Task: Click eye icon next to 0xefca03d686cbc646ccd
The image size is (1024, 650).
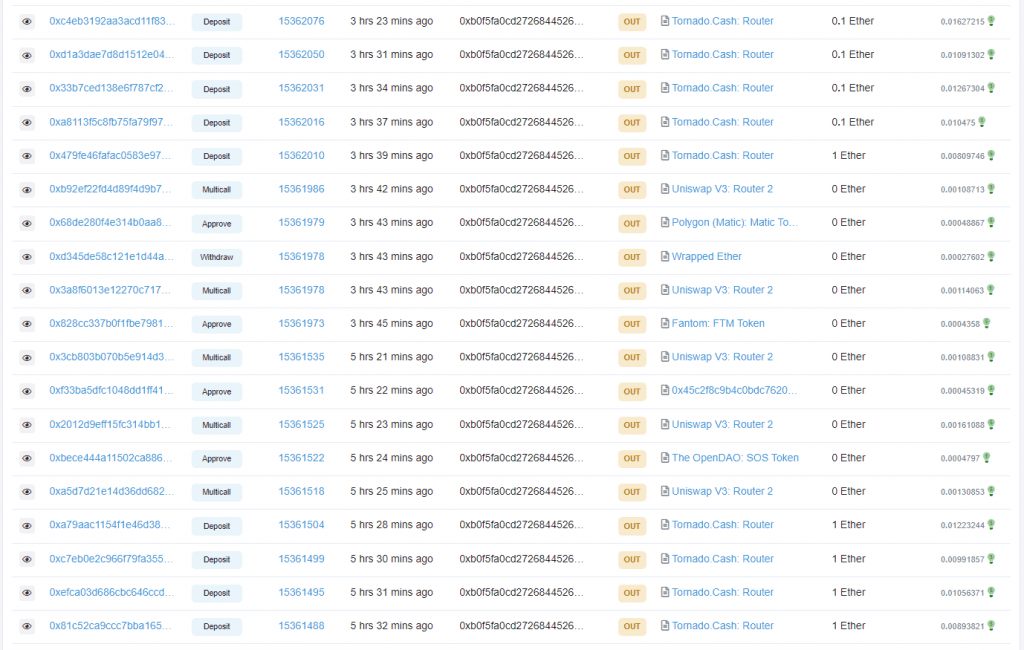Action: click(x=27, y=593)
